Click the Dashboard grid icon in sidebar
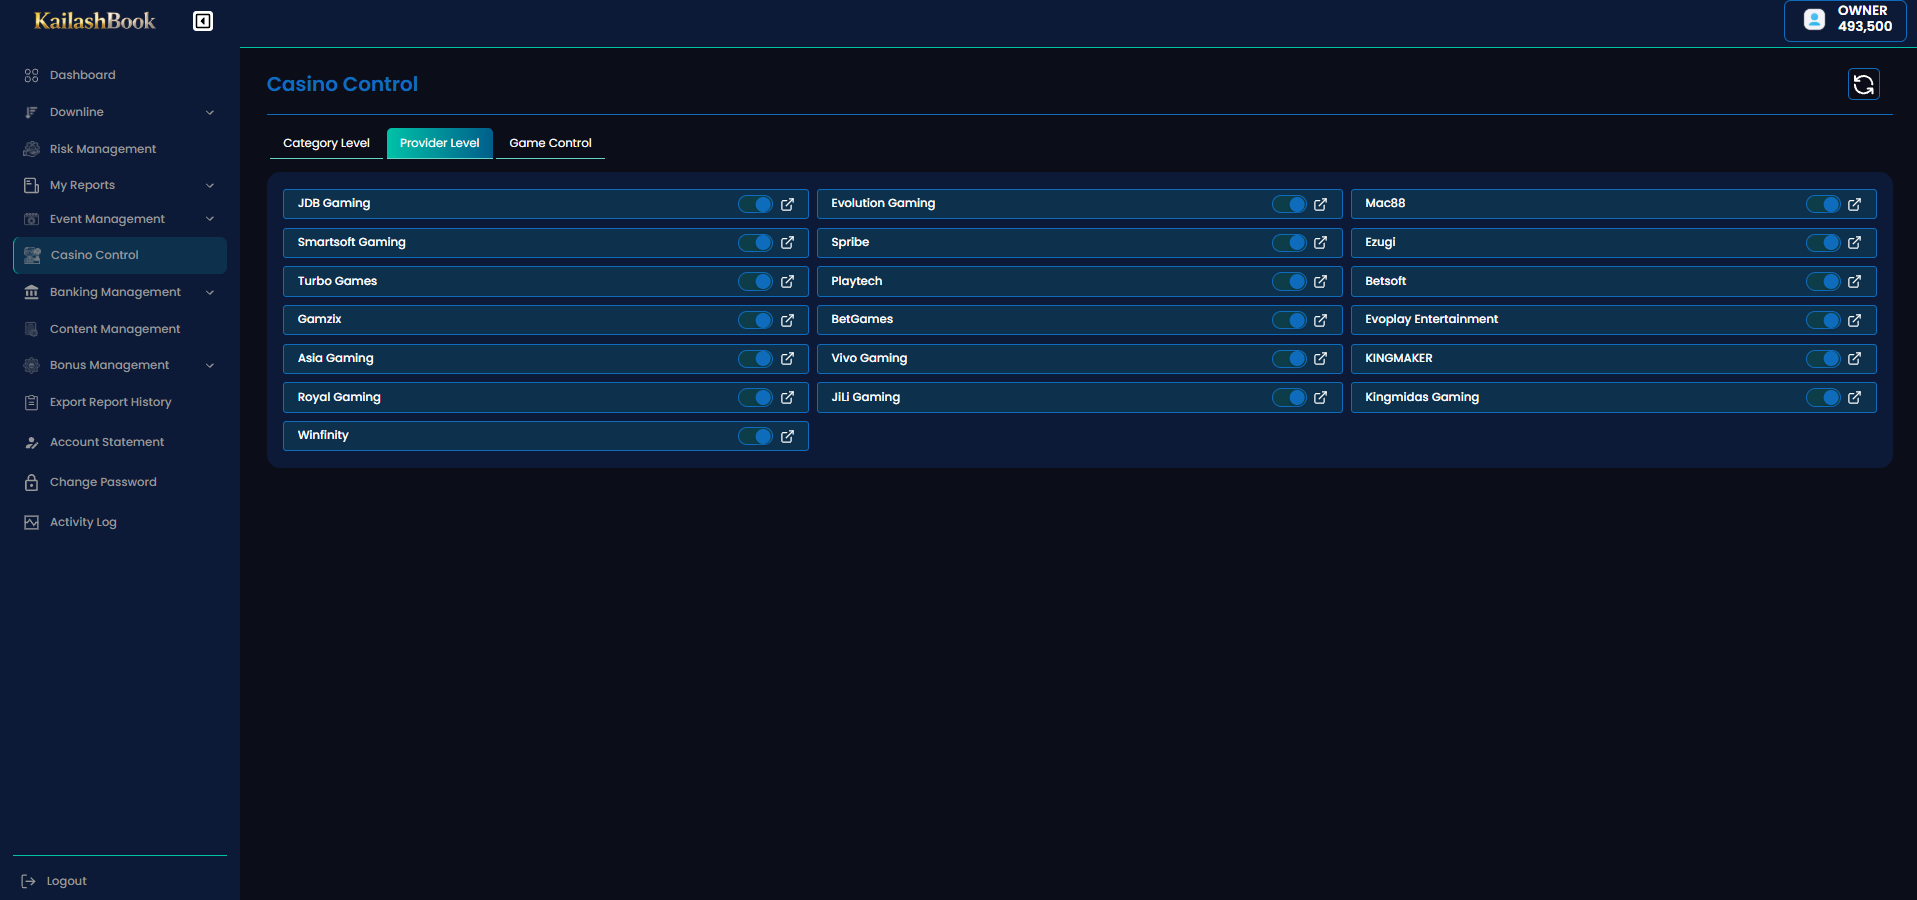The width and height of the screenshot is (1917, 900). (x=31, y=75)
